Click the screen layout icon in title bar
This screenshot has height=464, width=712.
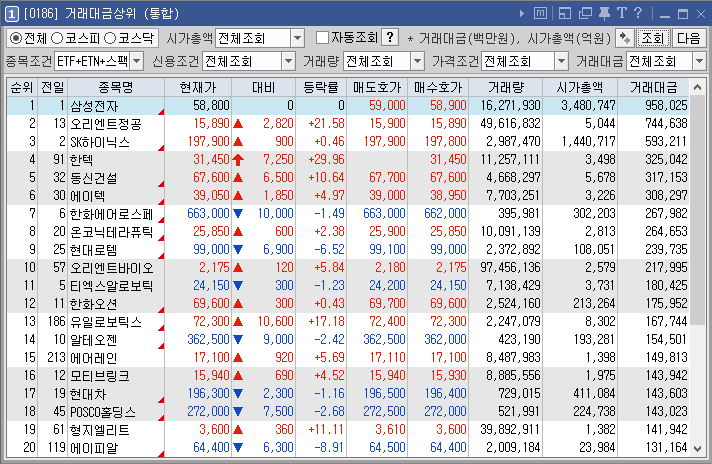pos(564,13)
